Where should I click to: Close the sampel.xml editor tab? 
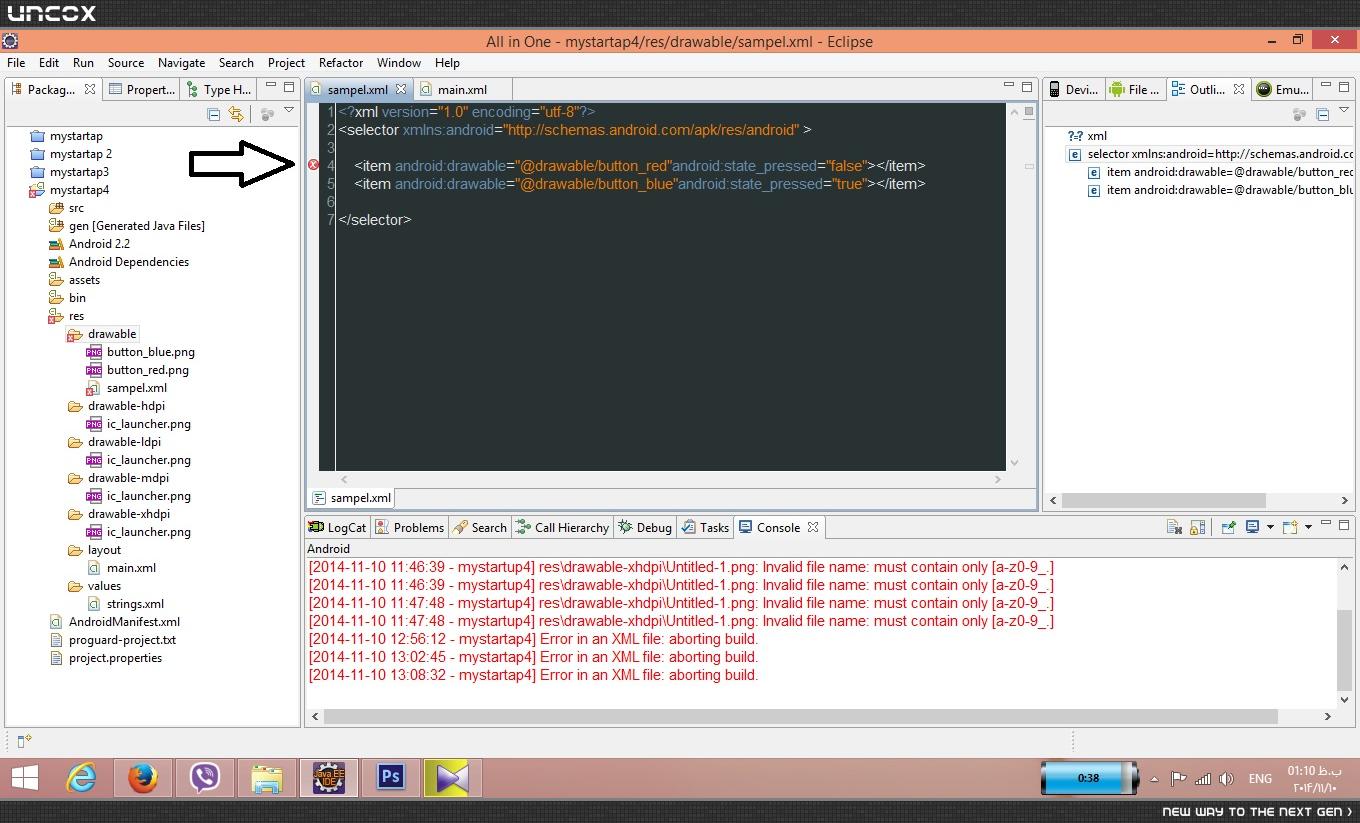[x=401, y=90]
